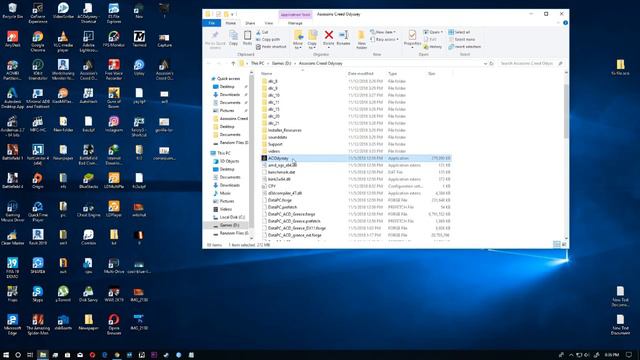Select the benchmark.dat file
Viewport: 640px width, 360px height.
point(356,172)
